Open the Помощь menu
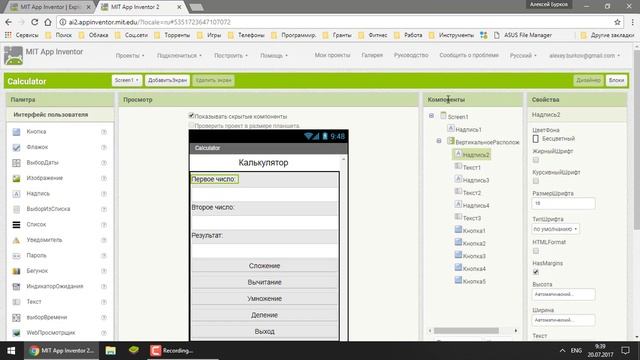 pos(274,56)
